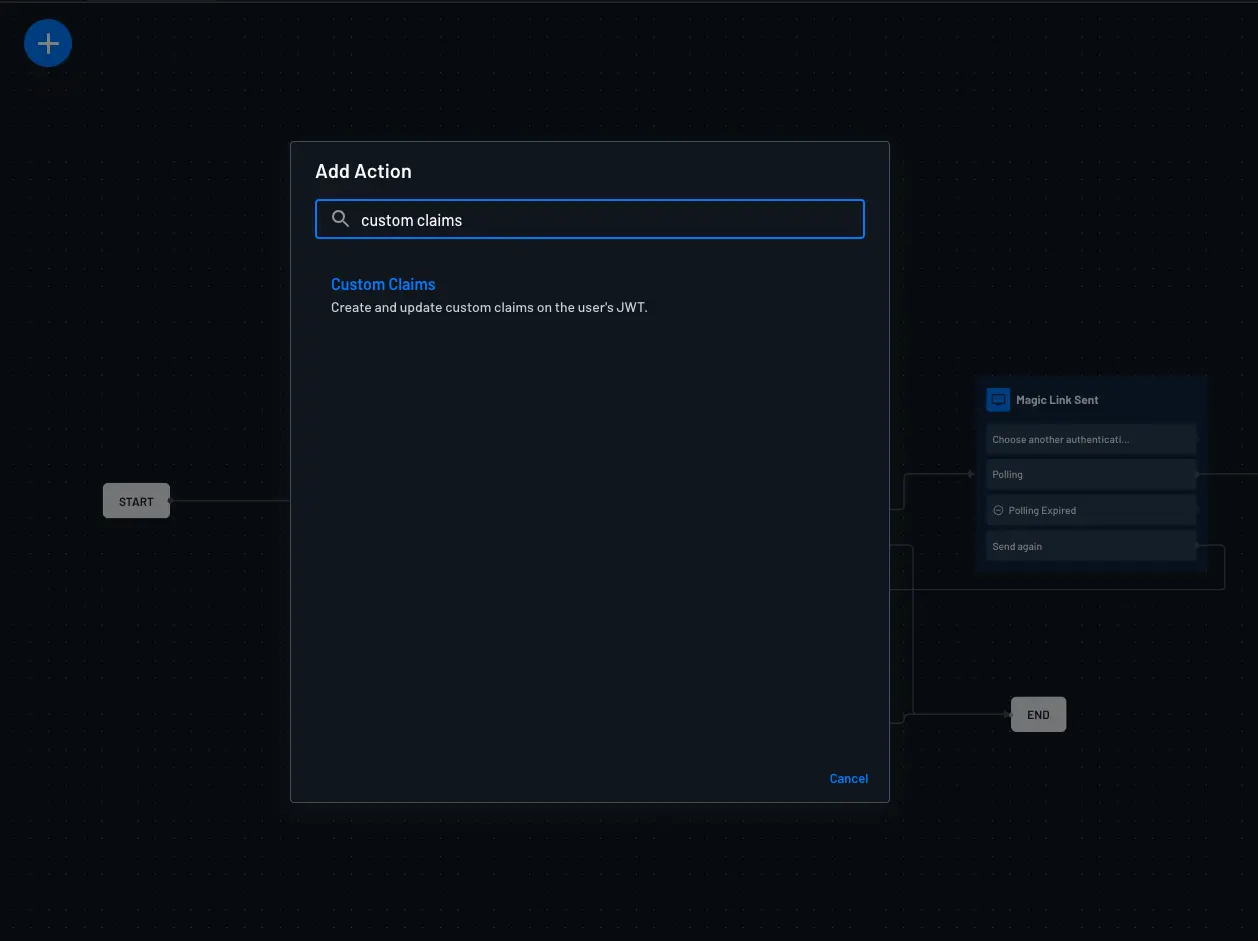Open the Polling connector settings
This screenshot has height=941, width=1258.
(x=1090, y=474)
